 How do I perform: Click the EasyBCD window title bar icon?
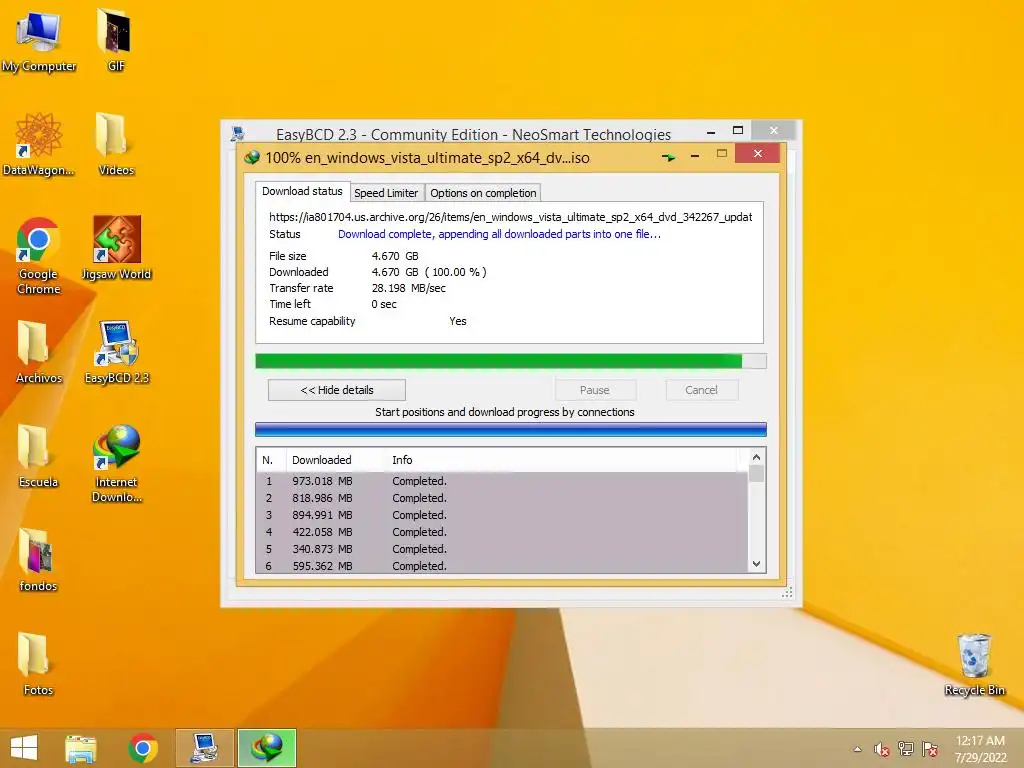pyautogui.click(x=238, y=134)
